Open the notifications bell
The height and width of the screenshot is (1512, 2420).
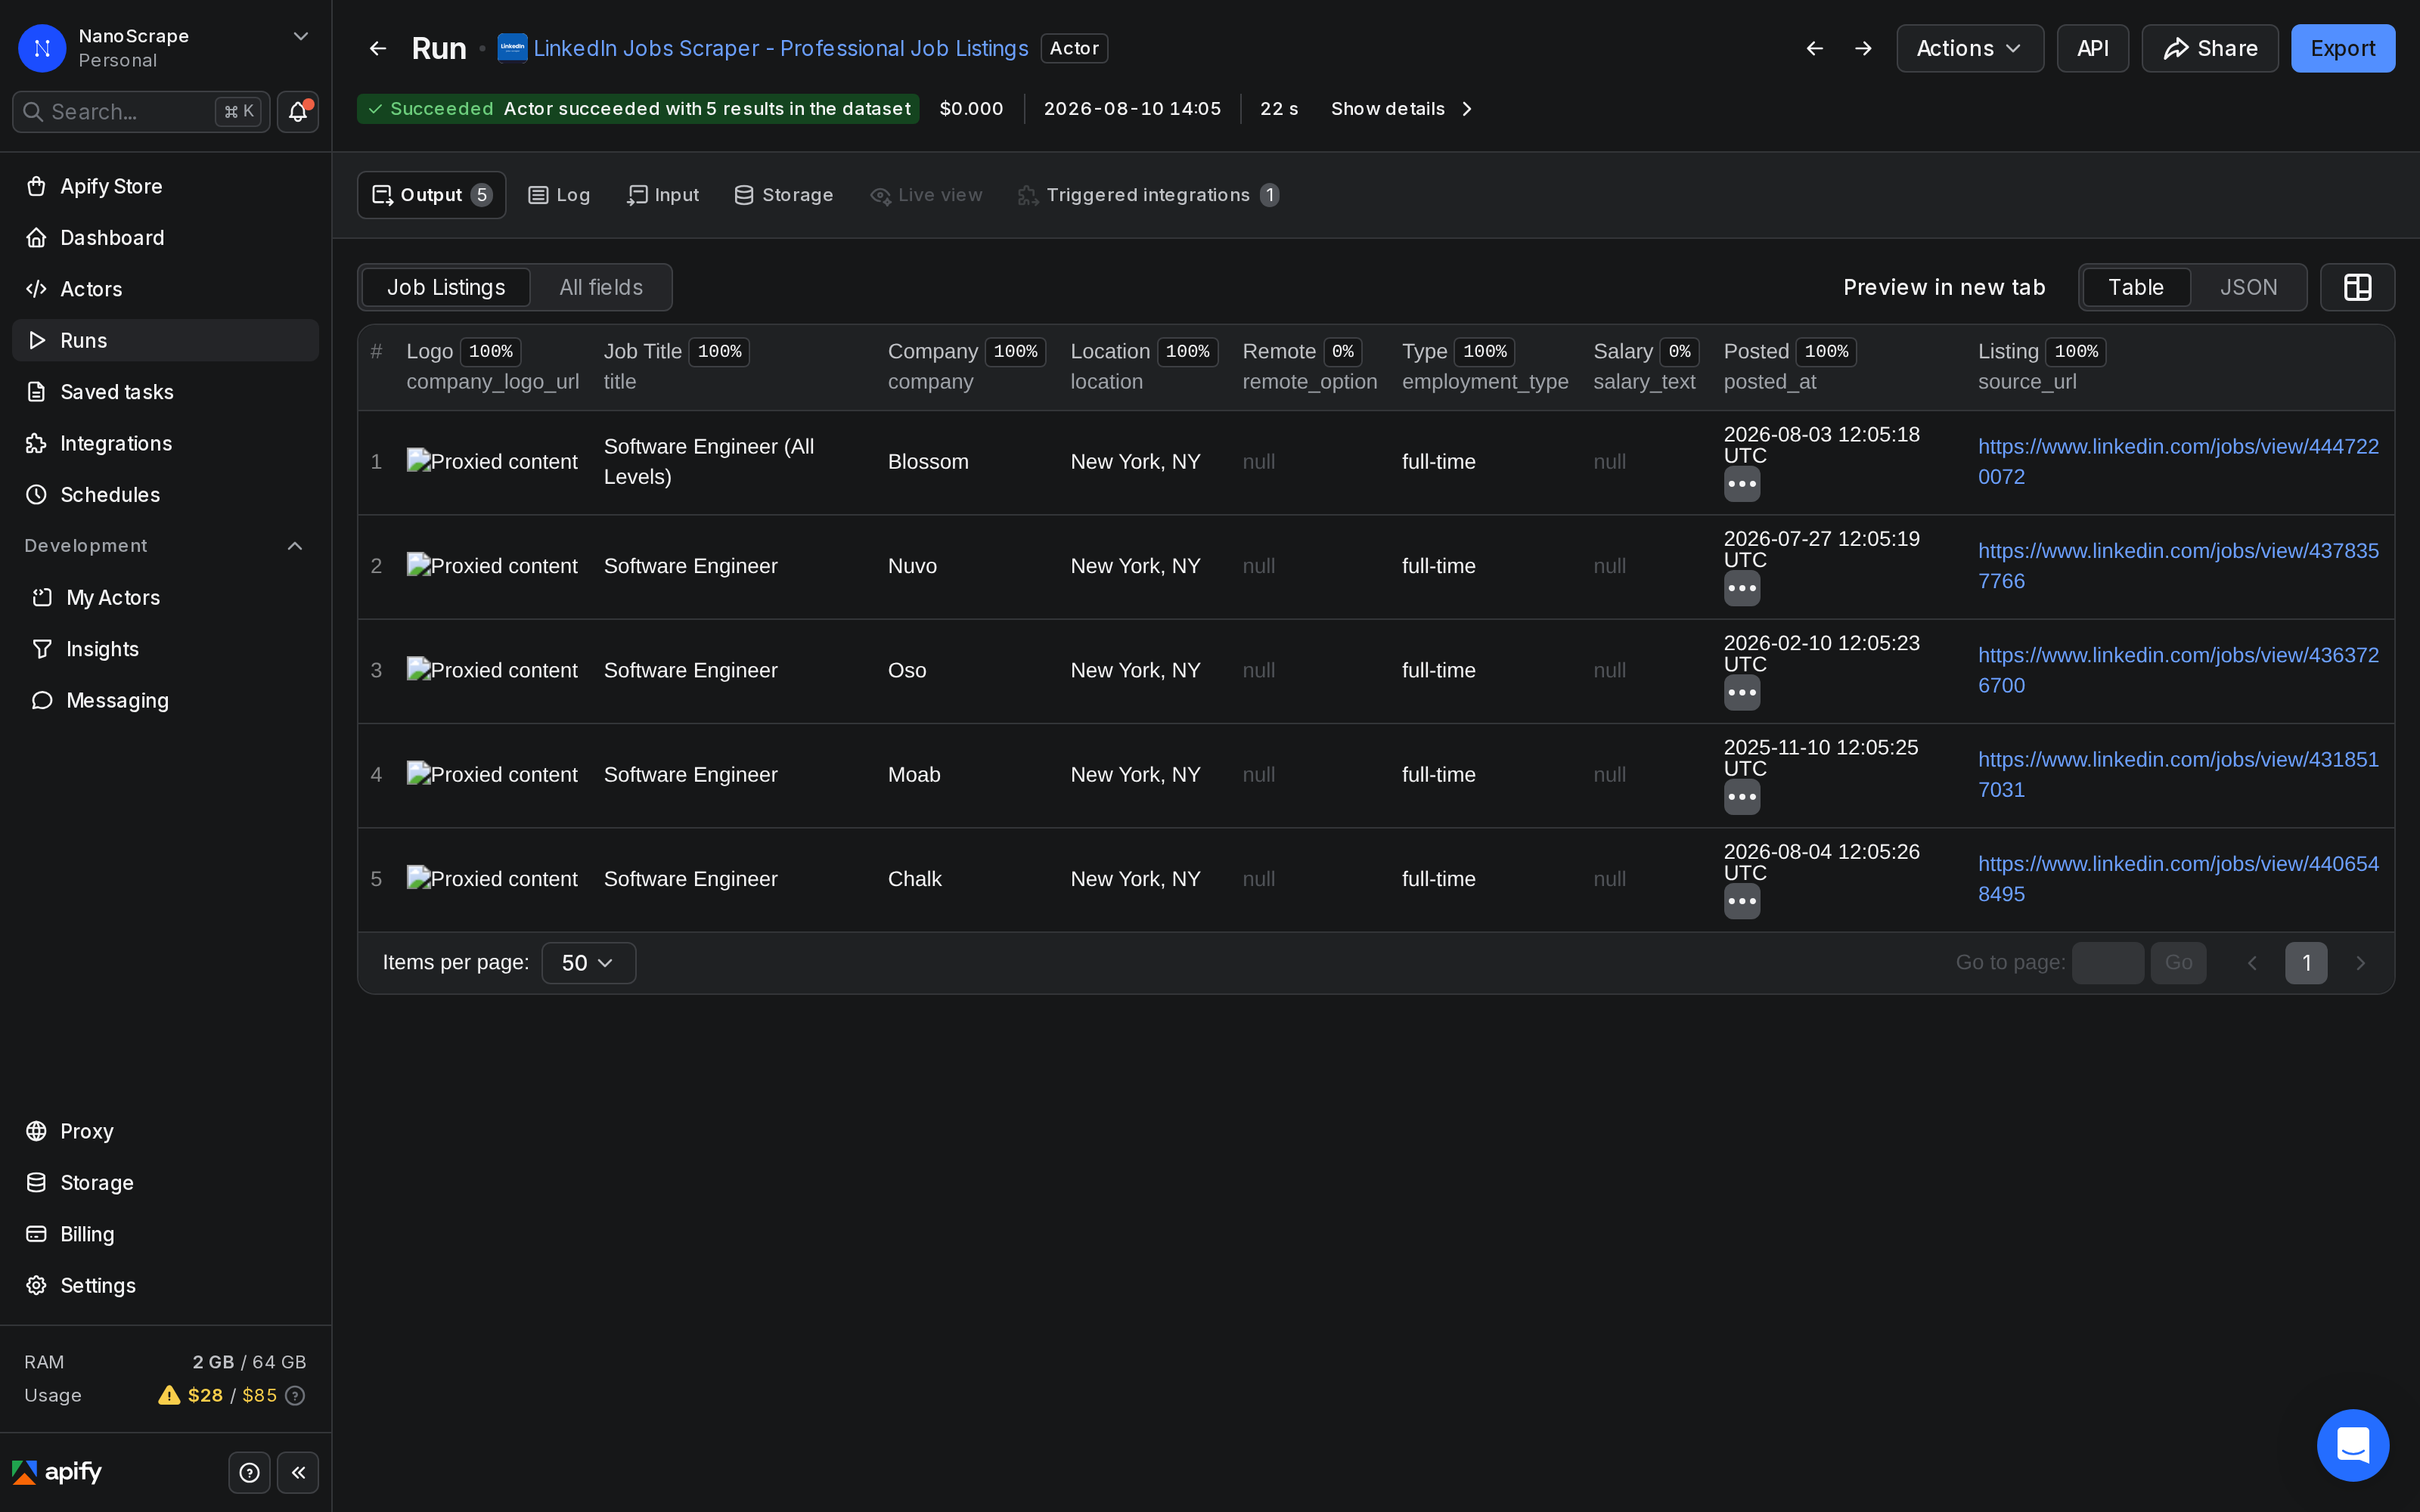298,112
